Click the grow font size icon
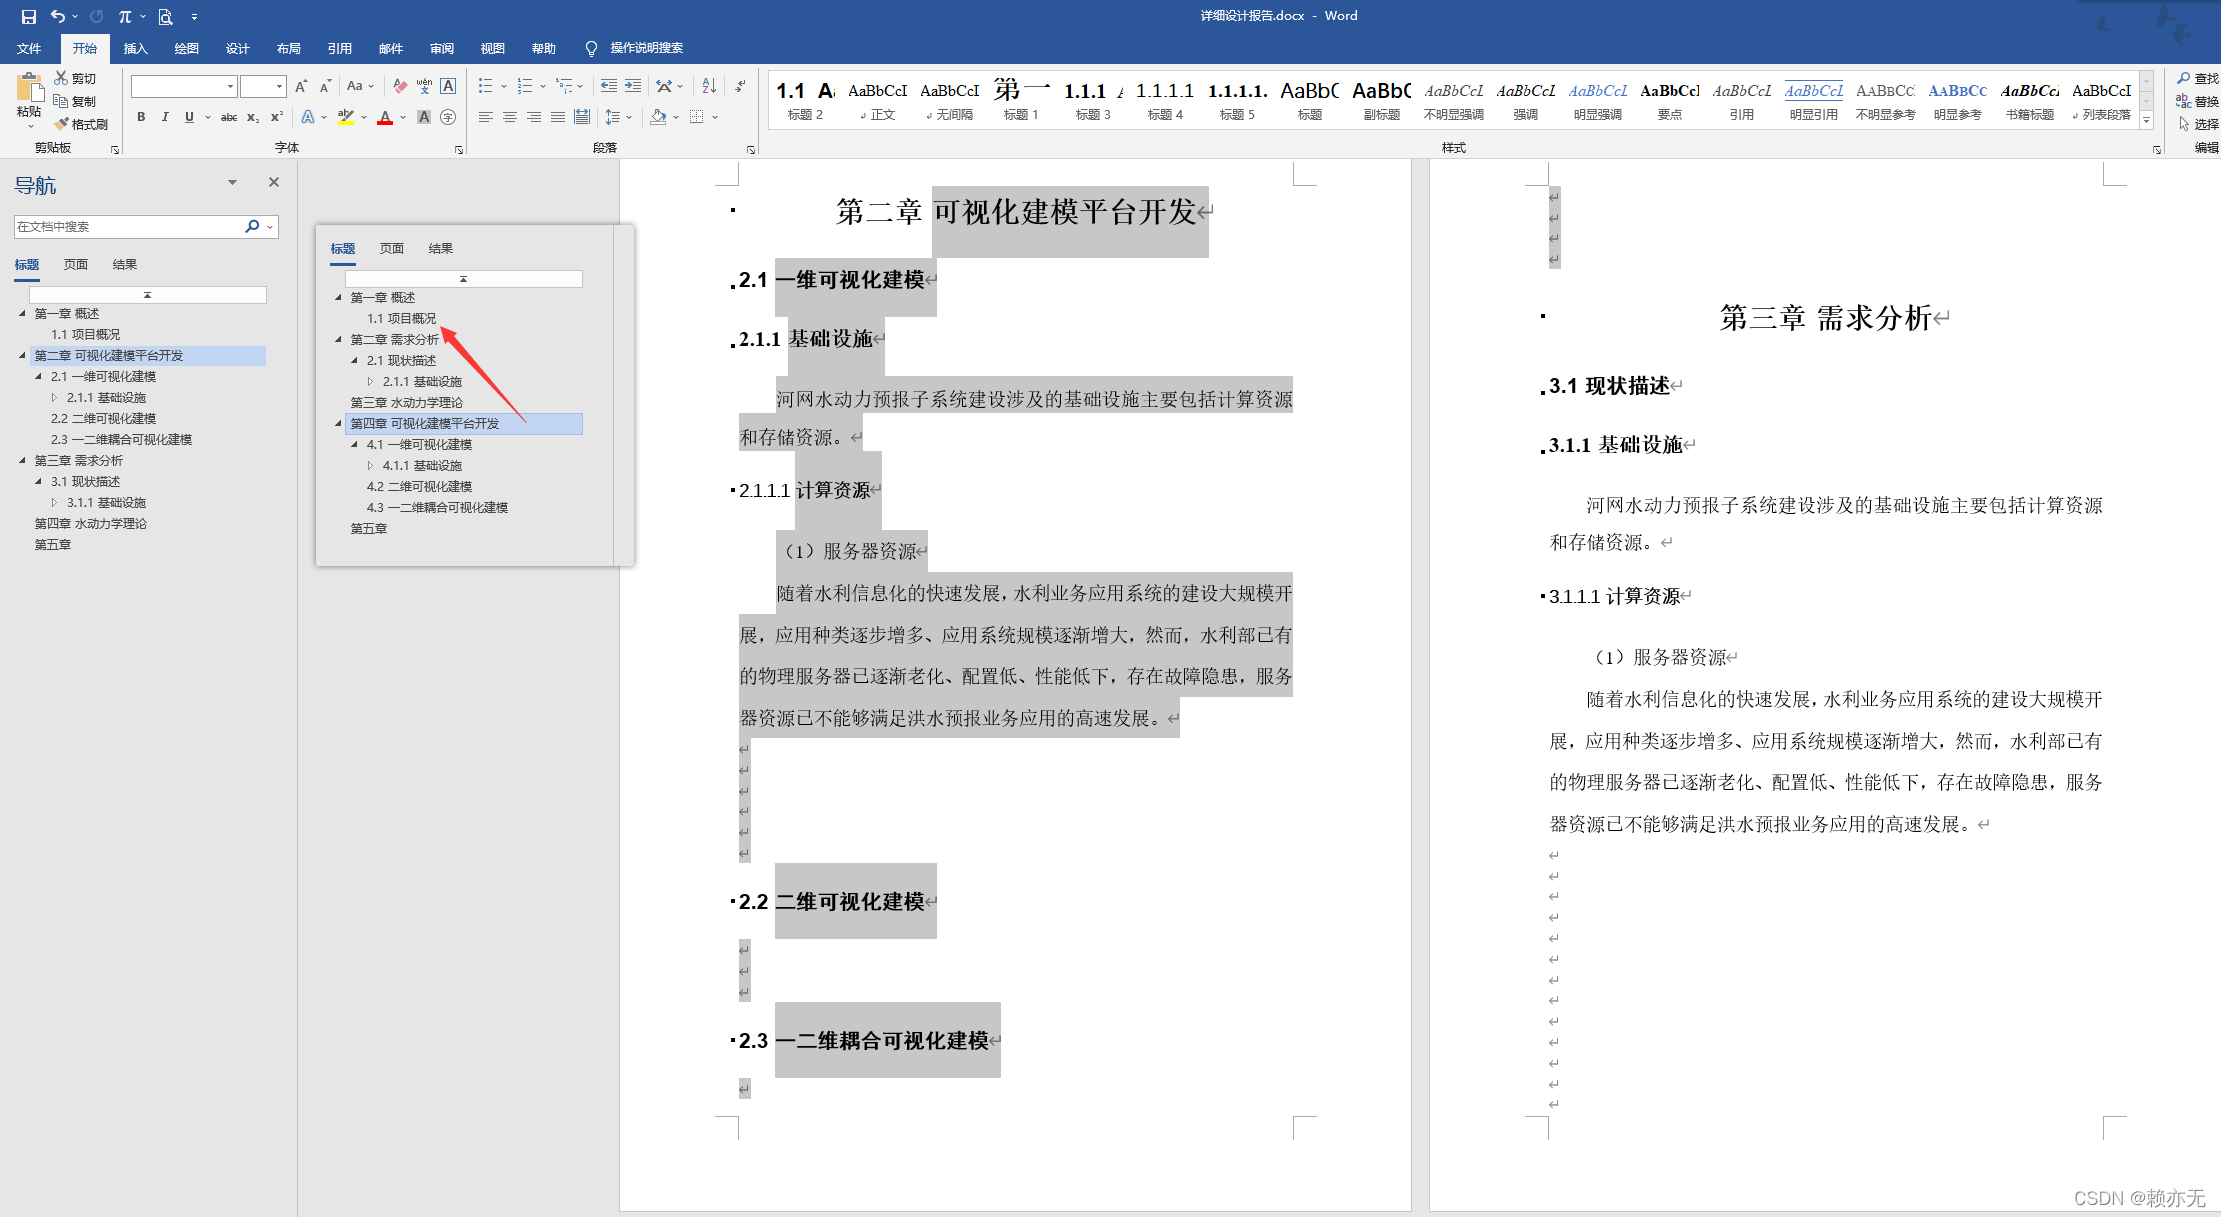Image resolution: width=2221 pixels, height=1217 pixels. tap(301, 86)
